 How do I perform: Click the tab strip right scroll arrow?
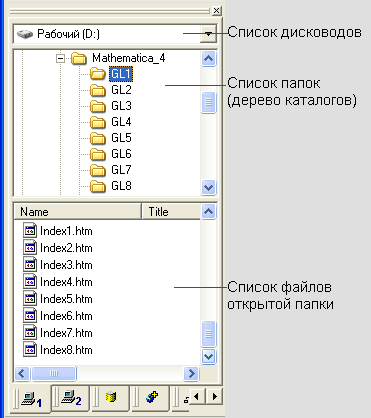tap(215, 396)
